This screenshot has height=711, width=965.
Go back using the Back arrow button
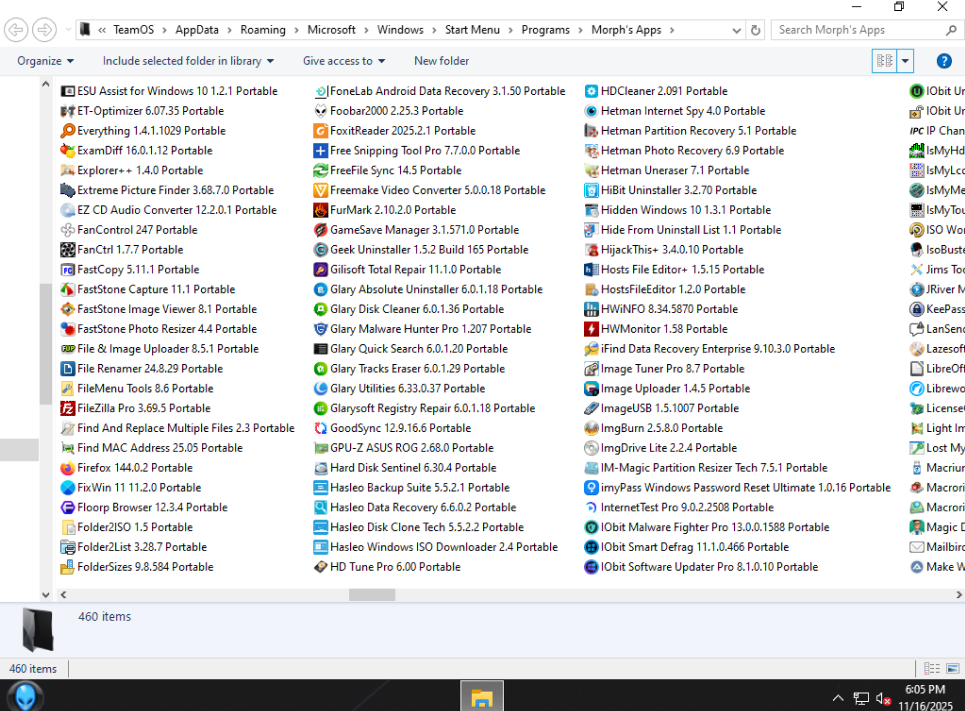point(17,30)
